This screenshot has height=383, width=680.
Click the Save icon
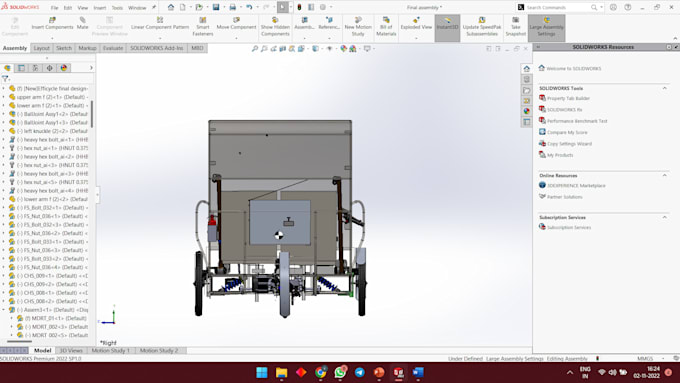pyautogui.click(x=216, y=7)
